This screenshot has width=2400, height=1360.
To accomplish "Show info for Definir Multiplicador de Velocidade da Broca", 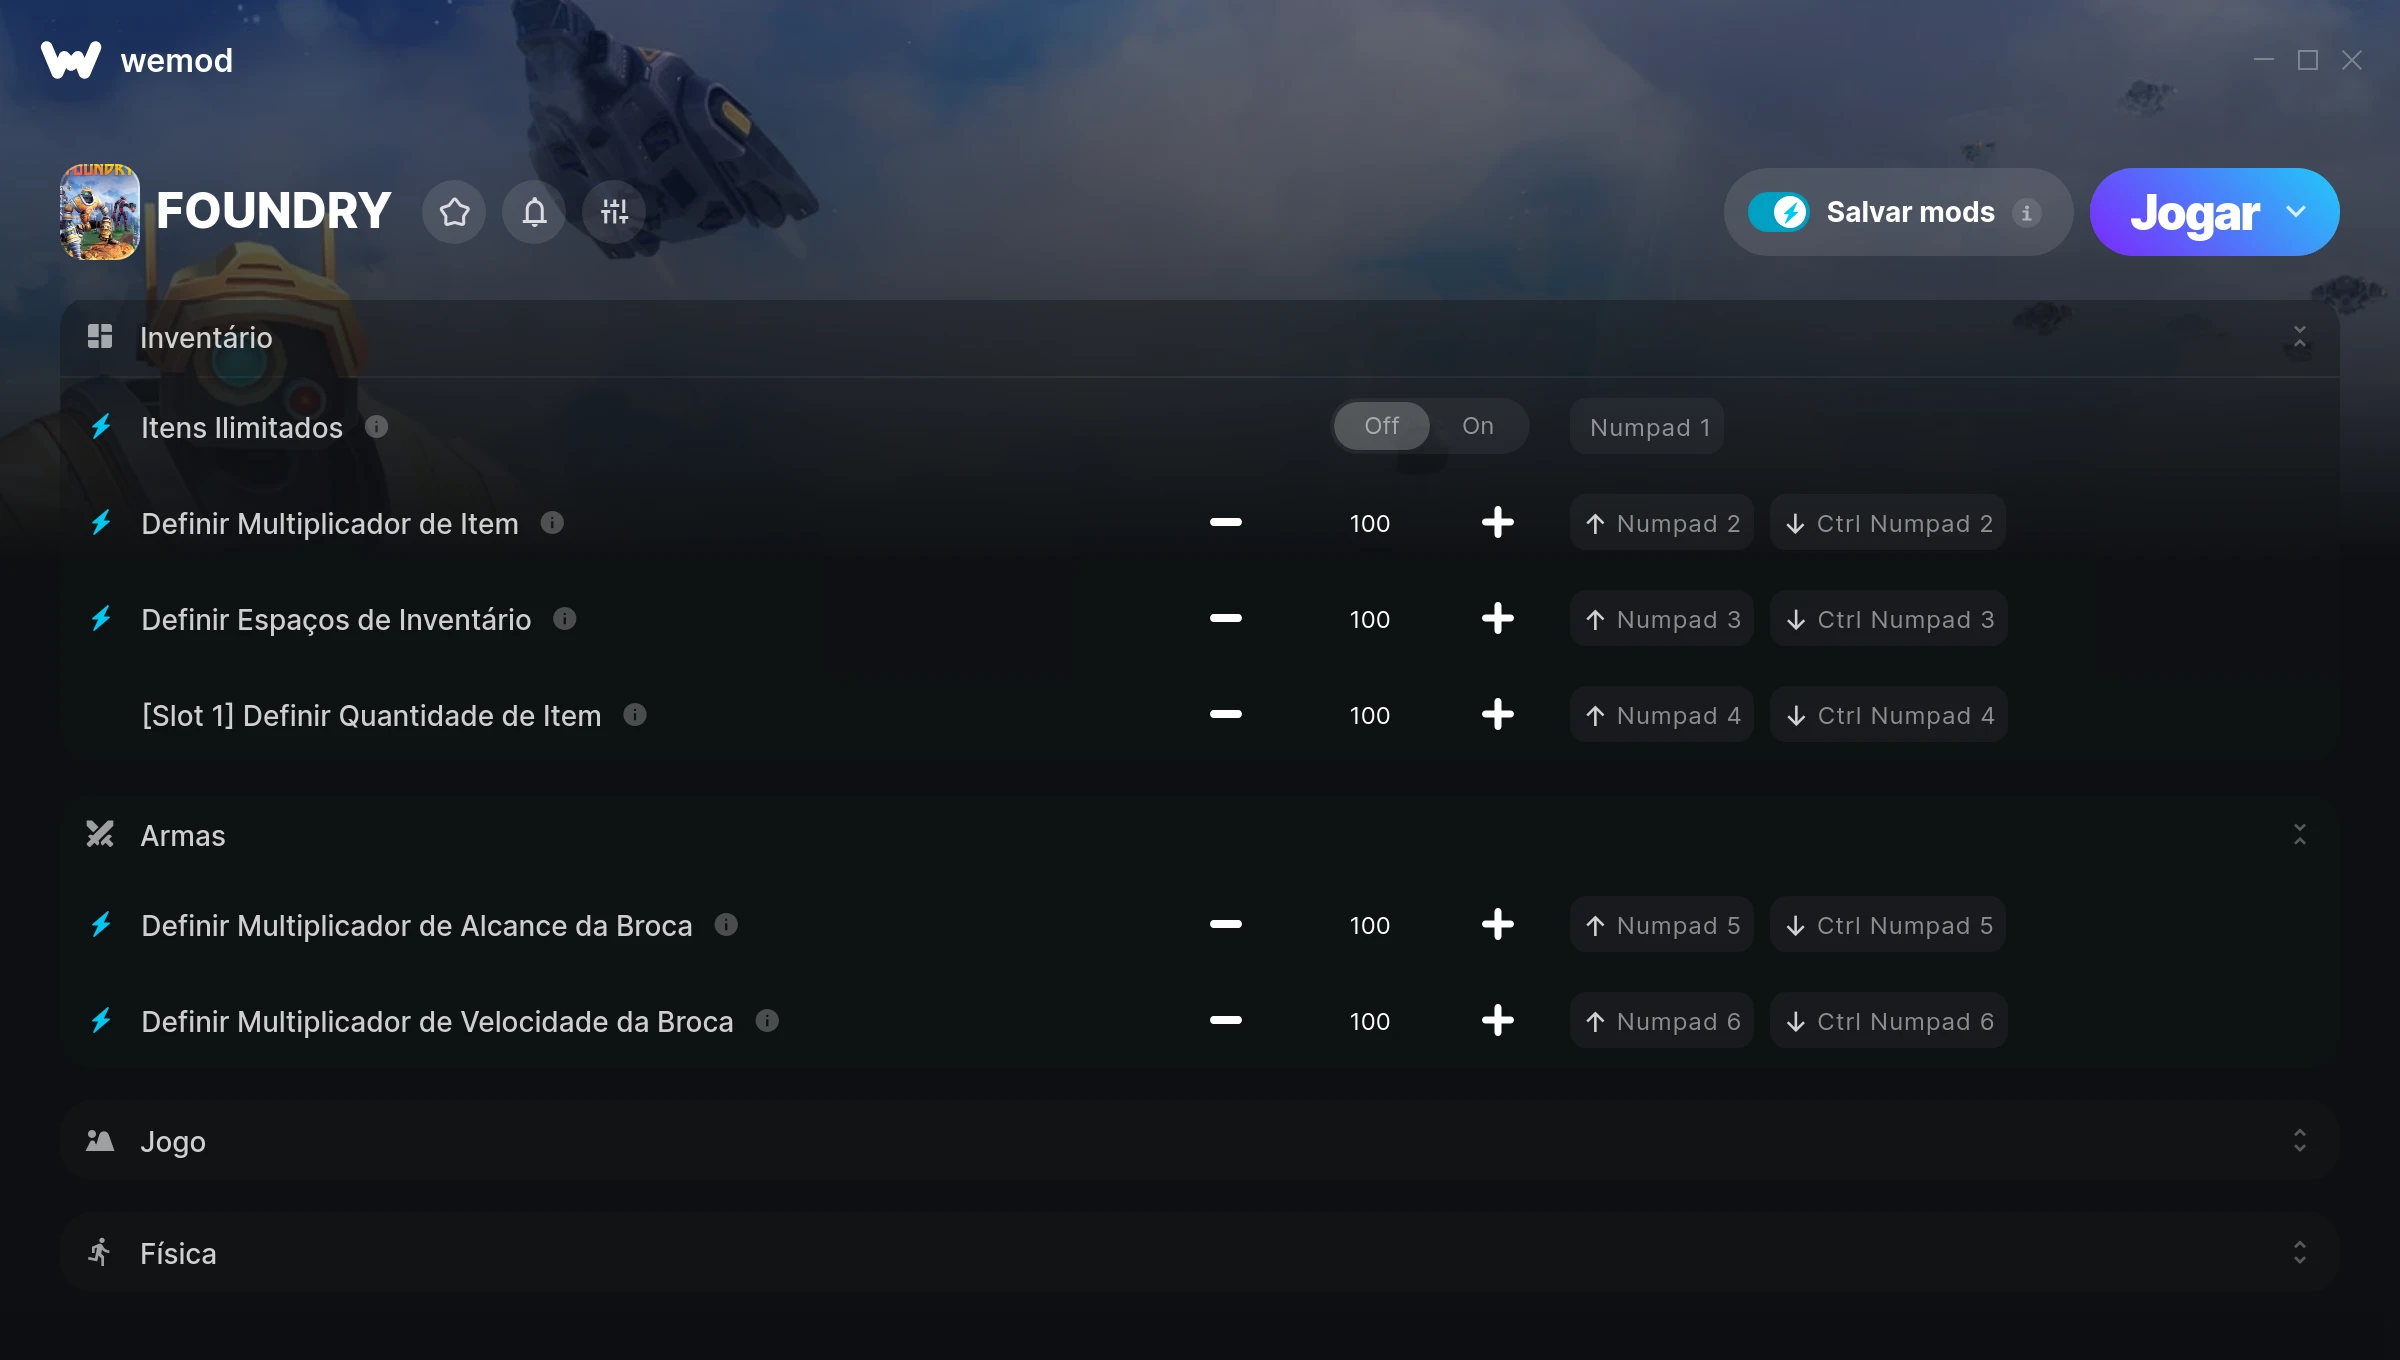I will click(767, 1021).
